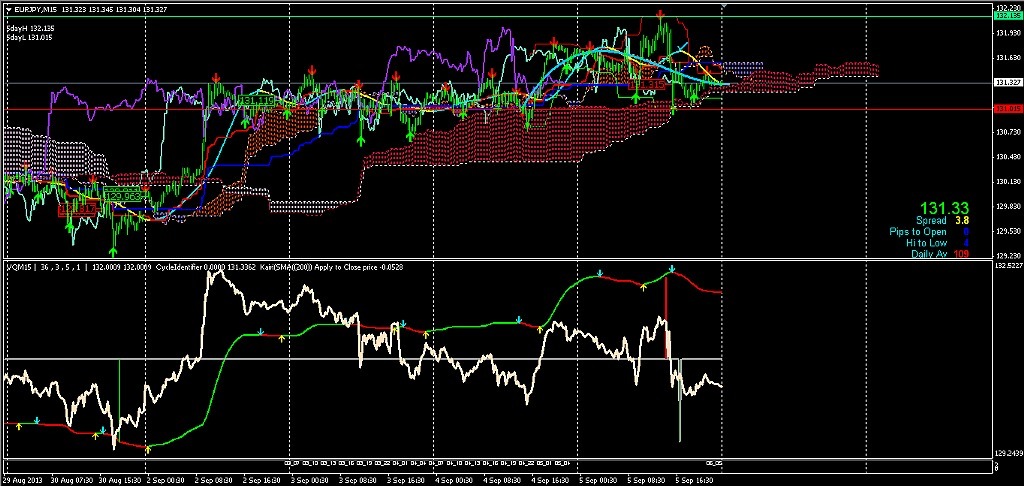This screenshot has height=486, width=1024.
Task: Click the 5 Sep 08:30 time axis label
Action: point(648,479)
